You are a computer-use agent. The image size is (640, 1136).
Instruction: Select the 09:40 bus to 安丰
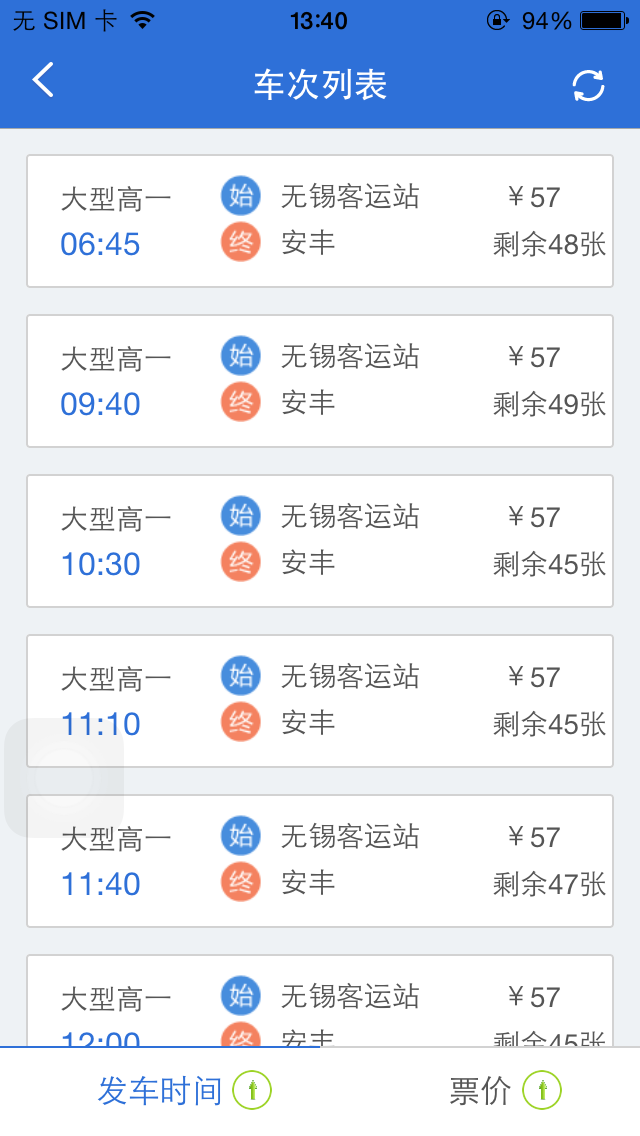pos(320,380)
